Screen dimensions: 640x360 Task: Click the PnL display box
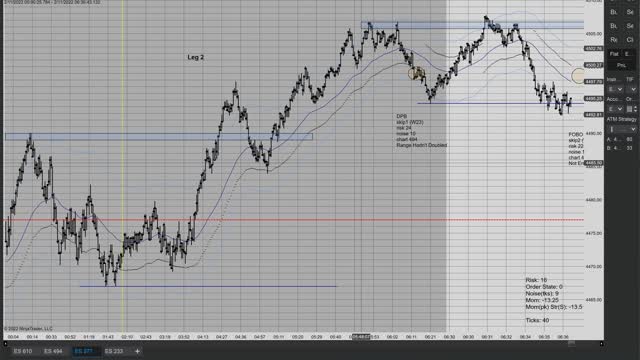[x=622, y=65]
